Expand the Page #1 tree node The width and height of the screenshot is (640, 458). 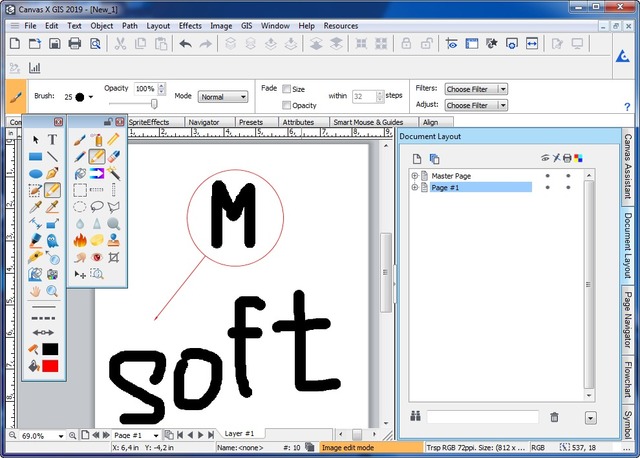pyautogui.click(x=414, y=187)
